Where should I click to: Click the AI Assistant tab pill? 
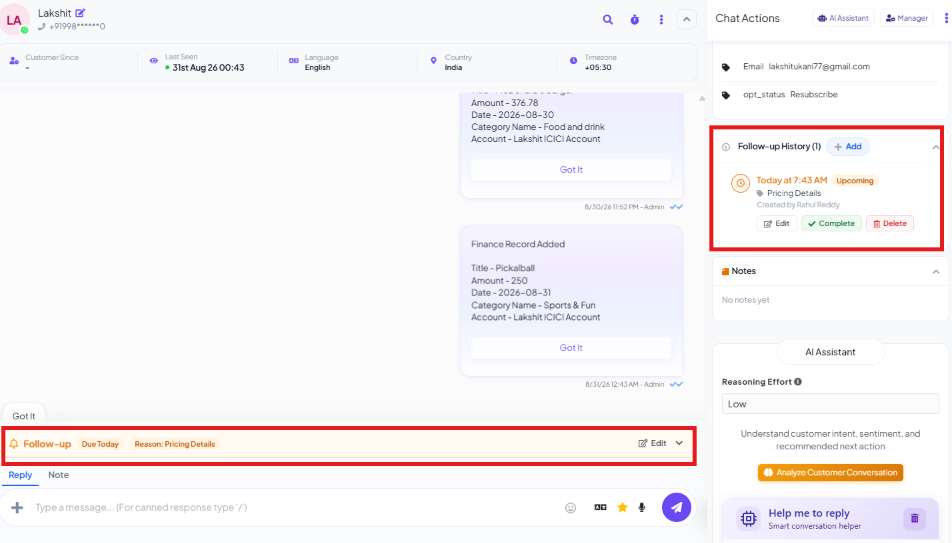point(830,352)
